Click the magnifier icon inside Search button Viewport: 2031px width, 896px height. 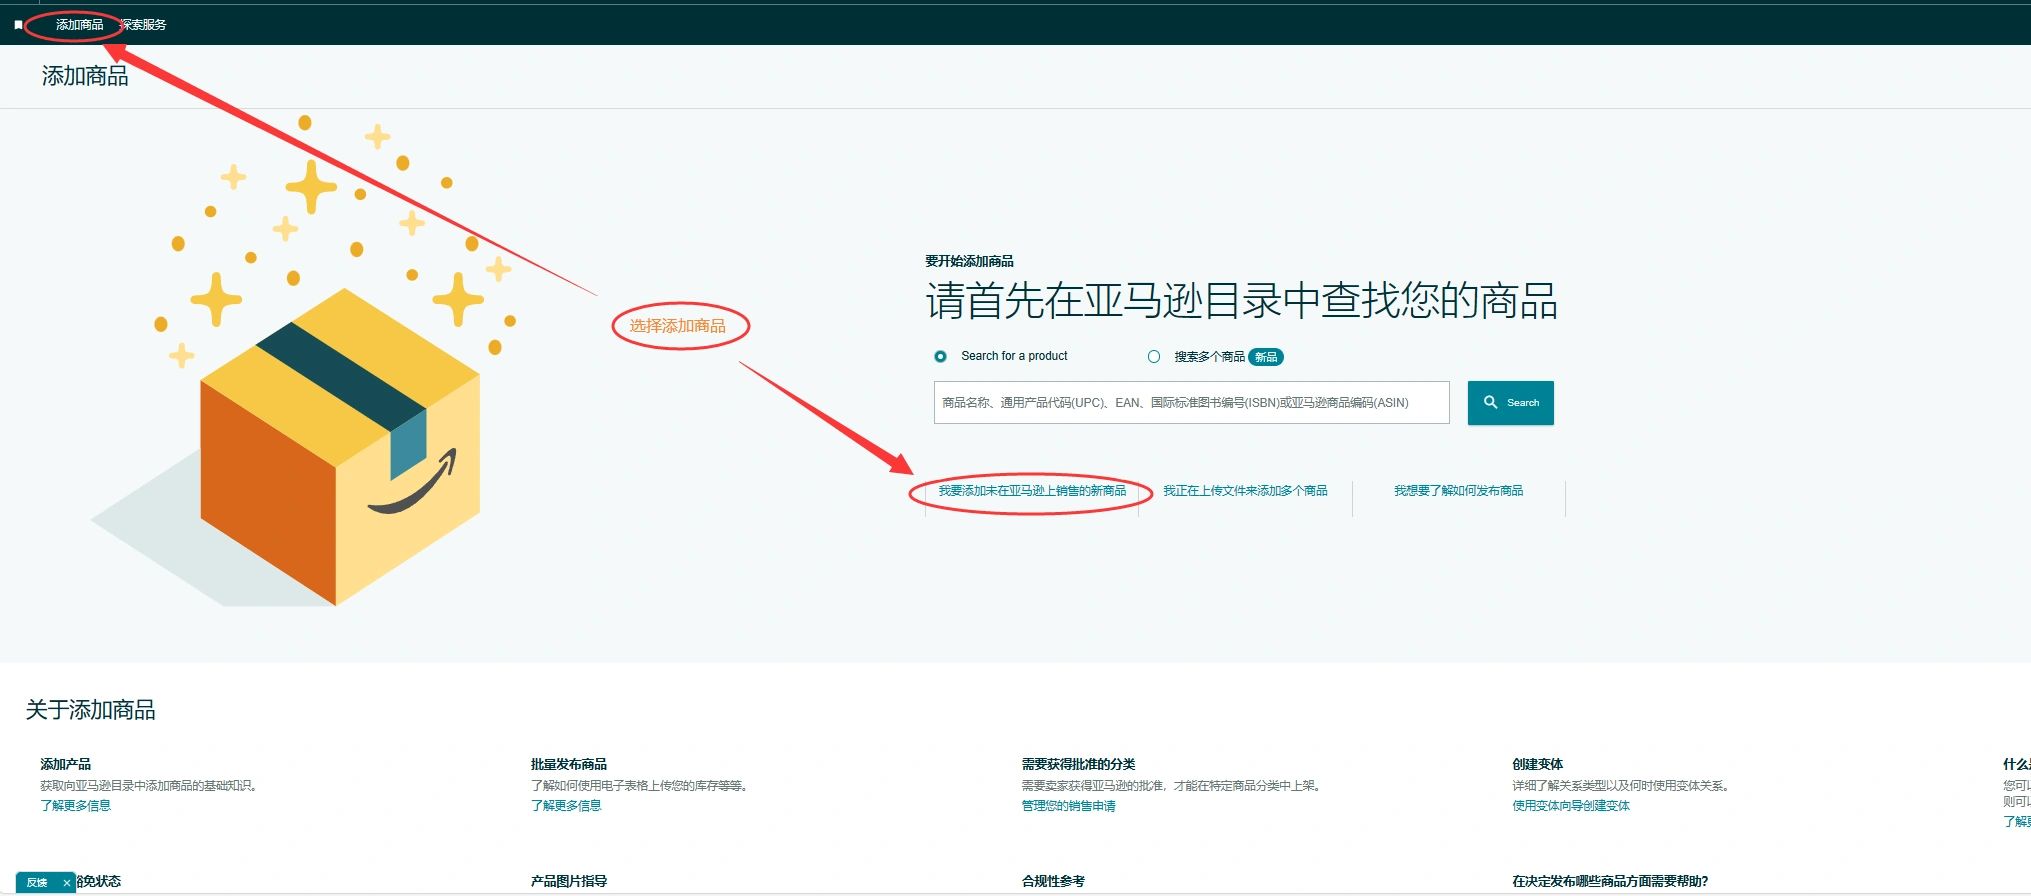pos(1490,402)
